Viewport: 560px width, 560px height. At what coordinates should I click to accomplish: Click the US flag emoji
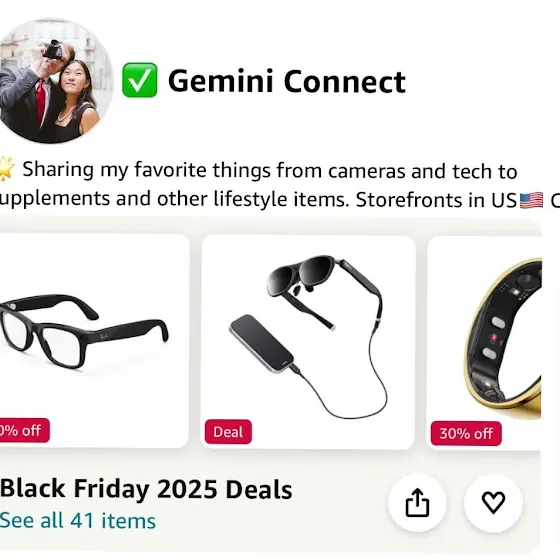pos(531,200)
